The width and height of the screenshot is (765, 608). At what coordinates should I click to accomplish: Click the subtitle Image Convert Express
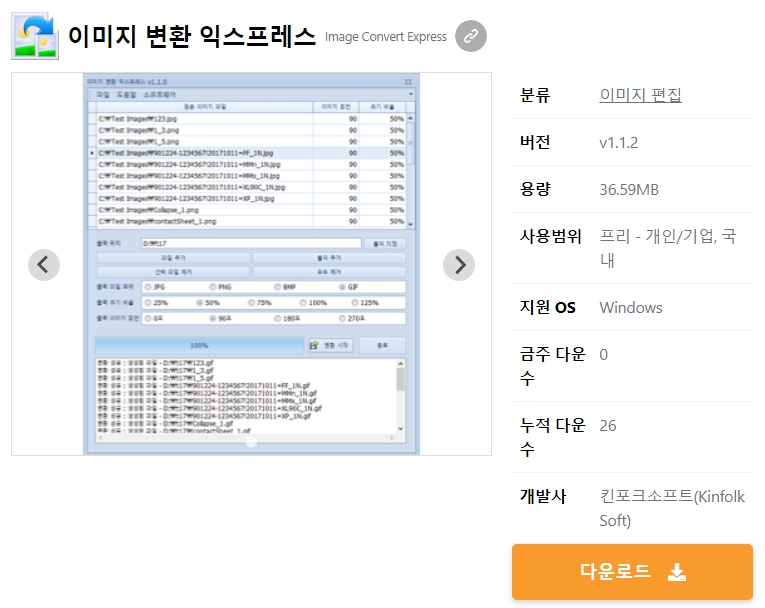pos(385,37)
